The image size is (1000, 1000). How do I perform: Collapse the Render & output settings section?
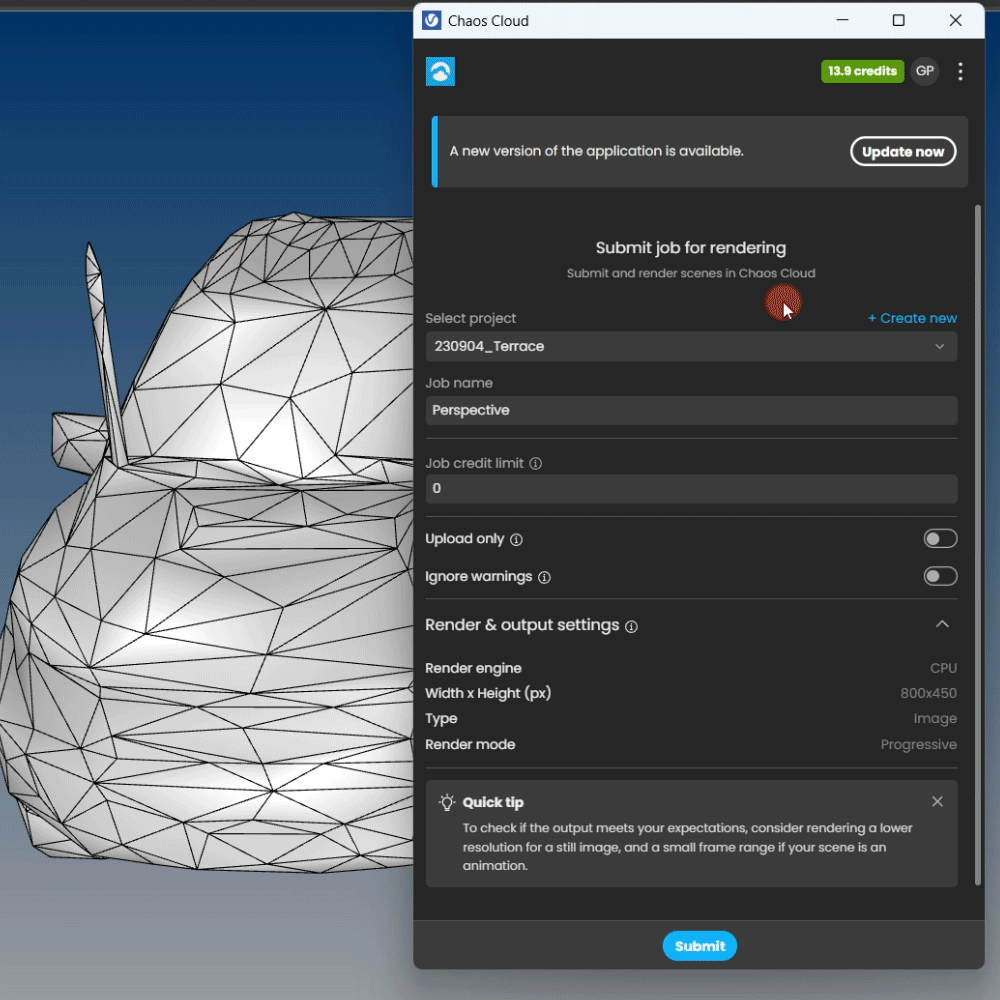pos(942,624)
